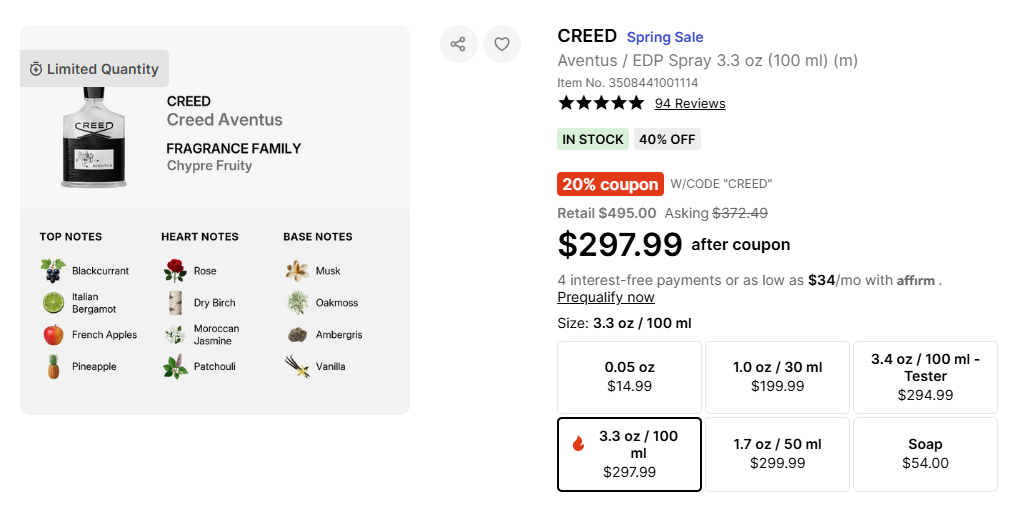Choose the 3.4 oz Tester option
Image resolution: width=1013 pixels, height=511 pixels.
[925, 377]
